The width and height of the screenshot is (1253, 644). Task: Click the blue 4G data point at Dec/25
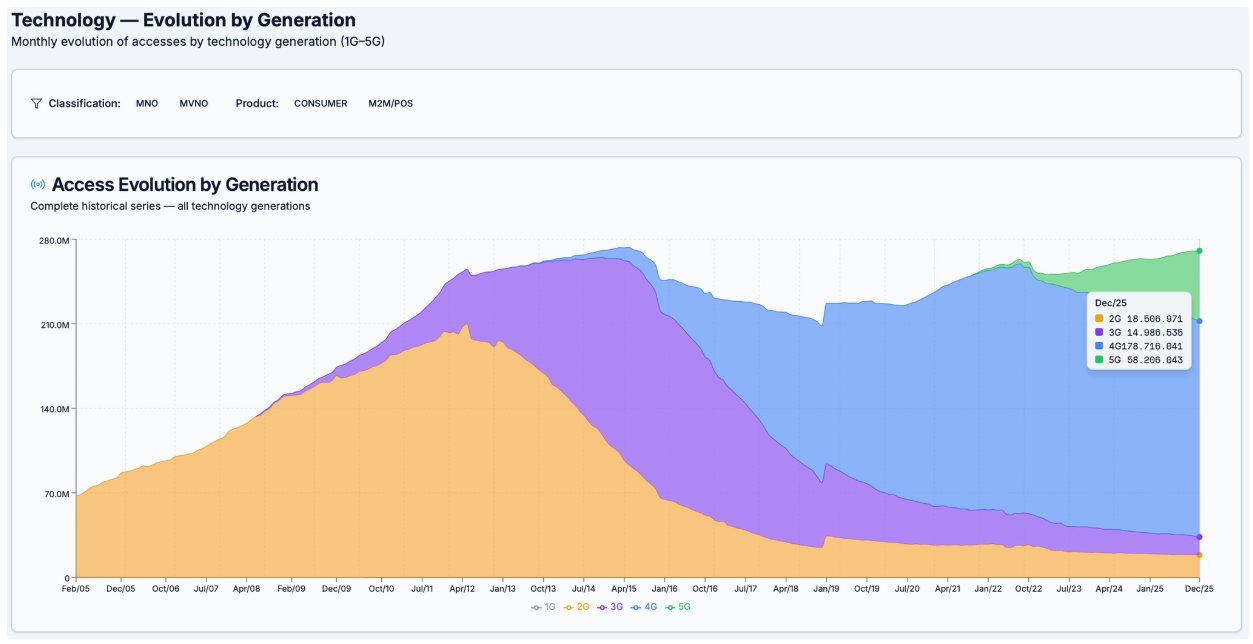(x=1199, y=321)
